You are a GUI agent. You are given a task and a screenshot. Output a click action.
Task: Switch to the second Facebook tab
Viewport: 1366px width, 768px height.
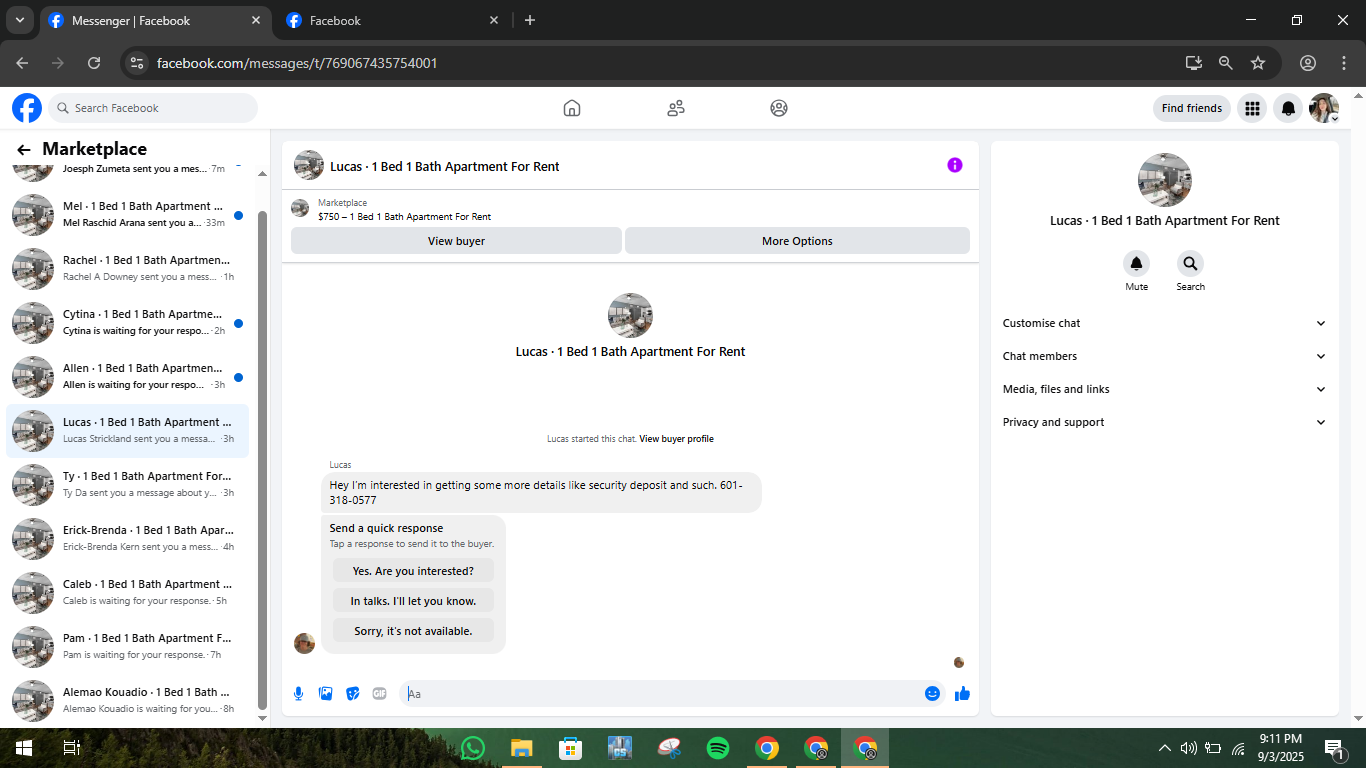click(x=392, y=20)
